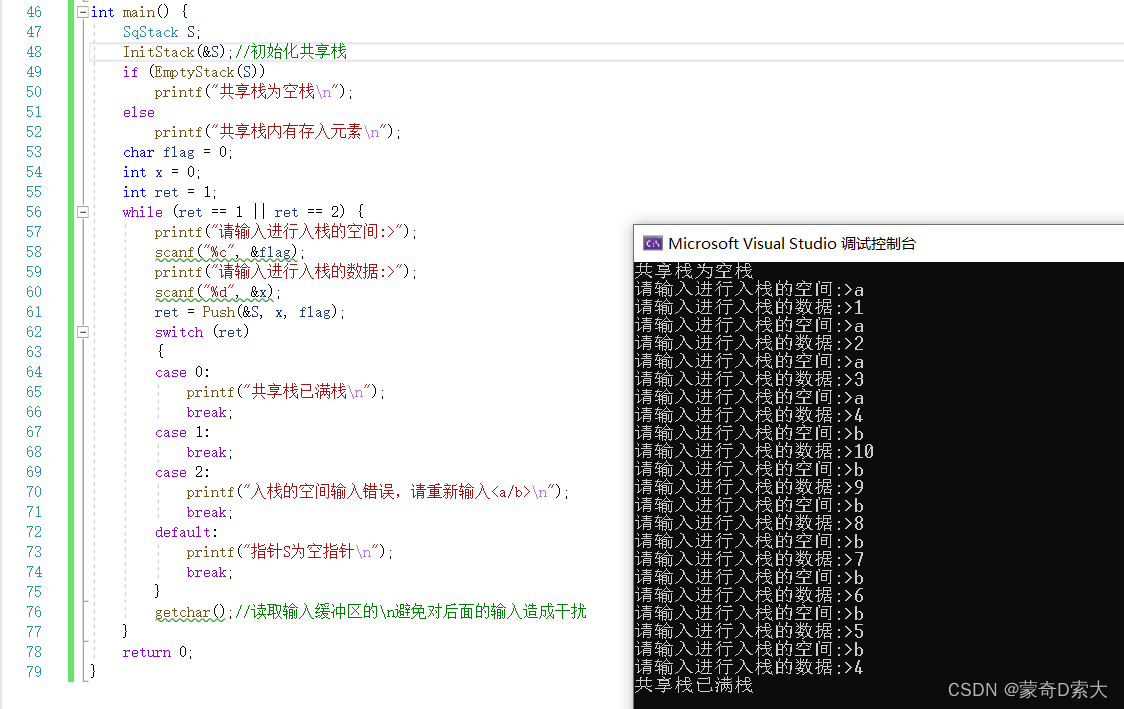This screenshot has height=709, width=1124.
Task: Click the Microsoft Visual Studio console title
Action: (x=791, y=244)
